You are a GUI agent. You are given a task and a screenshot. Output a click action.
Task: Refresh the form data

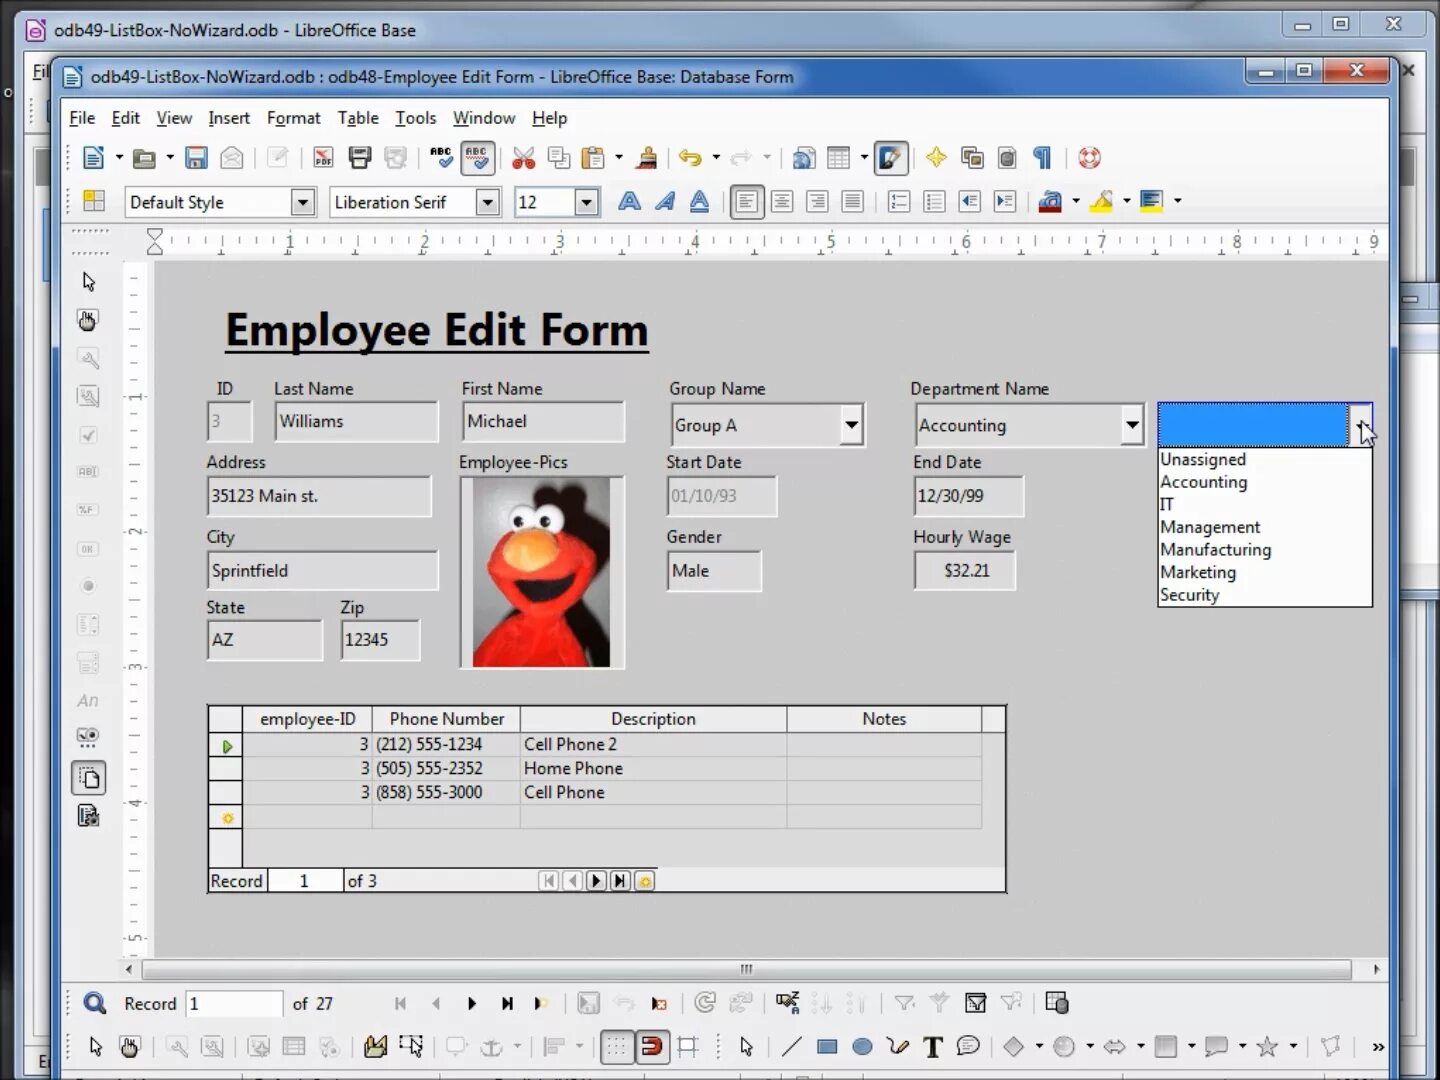[705, 1003]
